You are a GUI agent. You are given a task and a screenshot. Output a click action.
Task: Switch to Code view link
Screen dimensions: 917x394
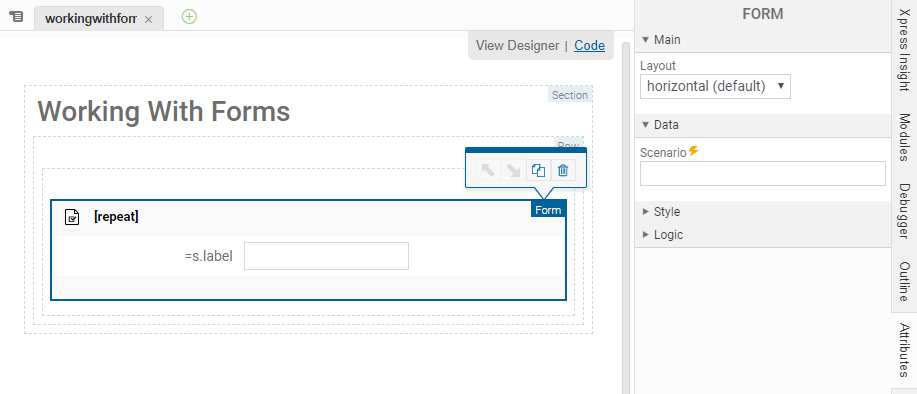point(590,46)
